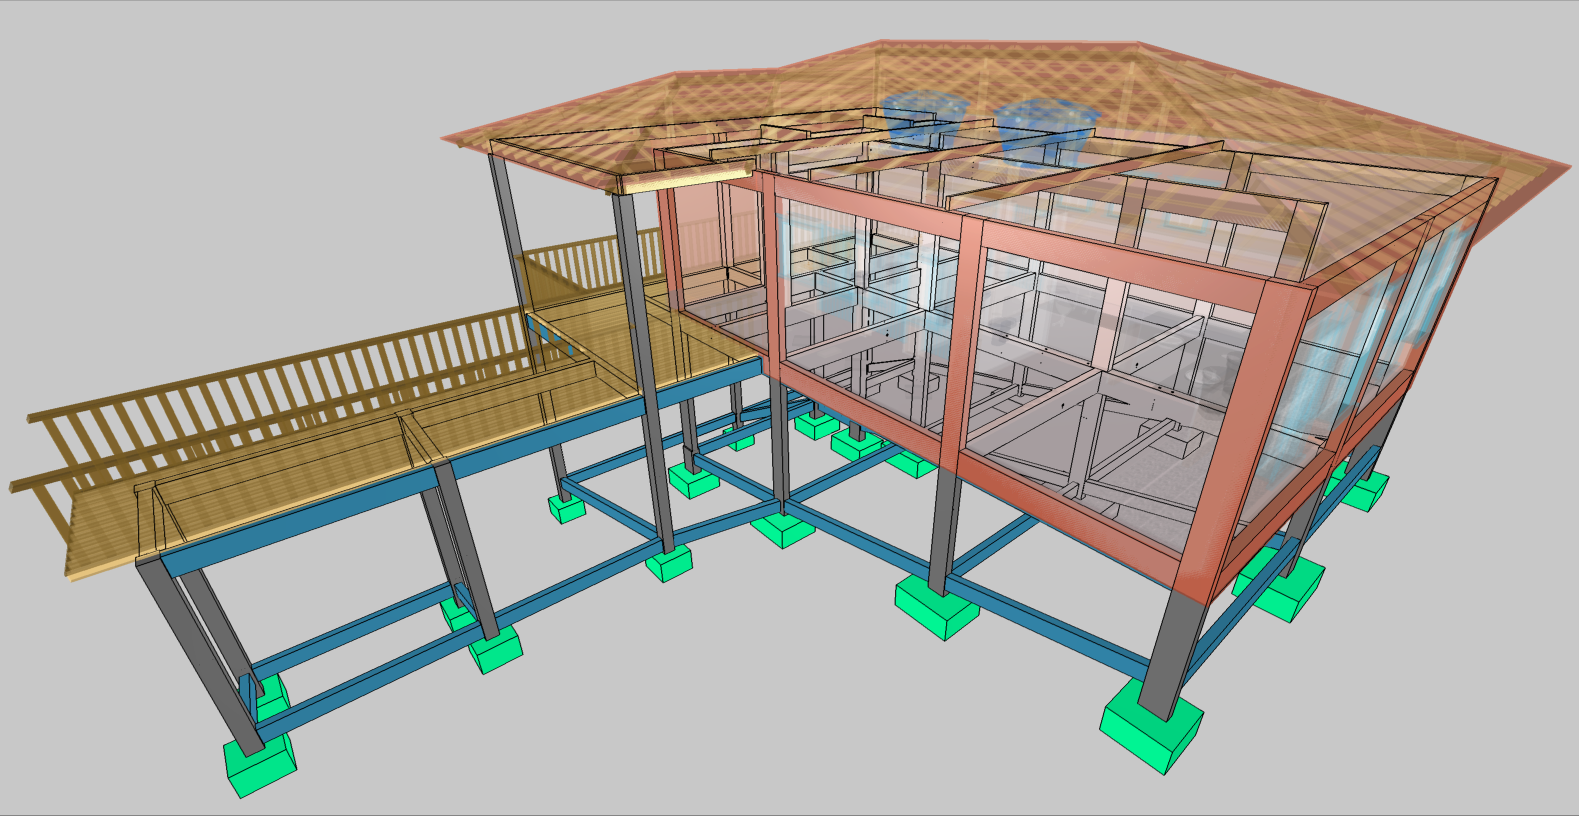The width and height of the screenshot is (1579, 816).
Task: Select the right blue water tank under roof
Action: pyautogui.click(x=1046, y=123)
